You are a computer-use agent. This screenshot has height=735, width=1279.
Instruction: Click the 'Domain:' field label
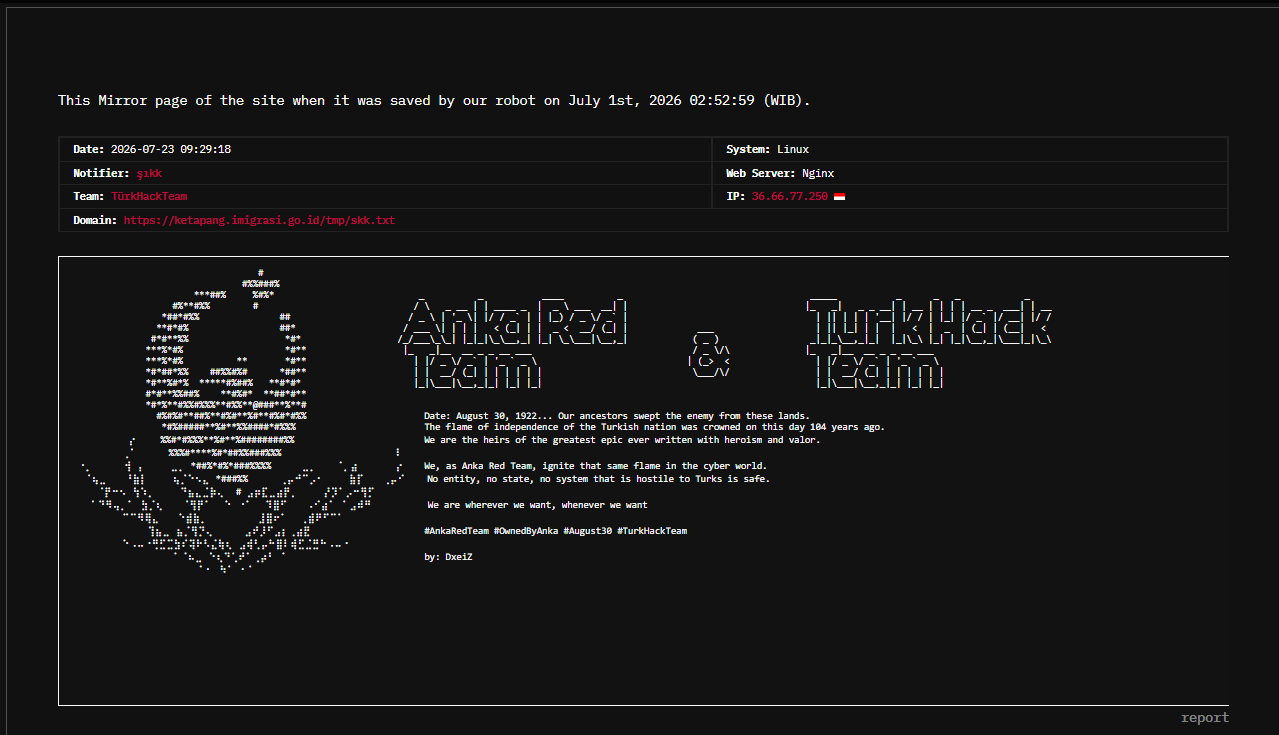(x=95, y=220)
